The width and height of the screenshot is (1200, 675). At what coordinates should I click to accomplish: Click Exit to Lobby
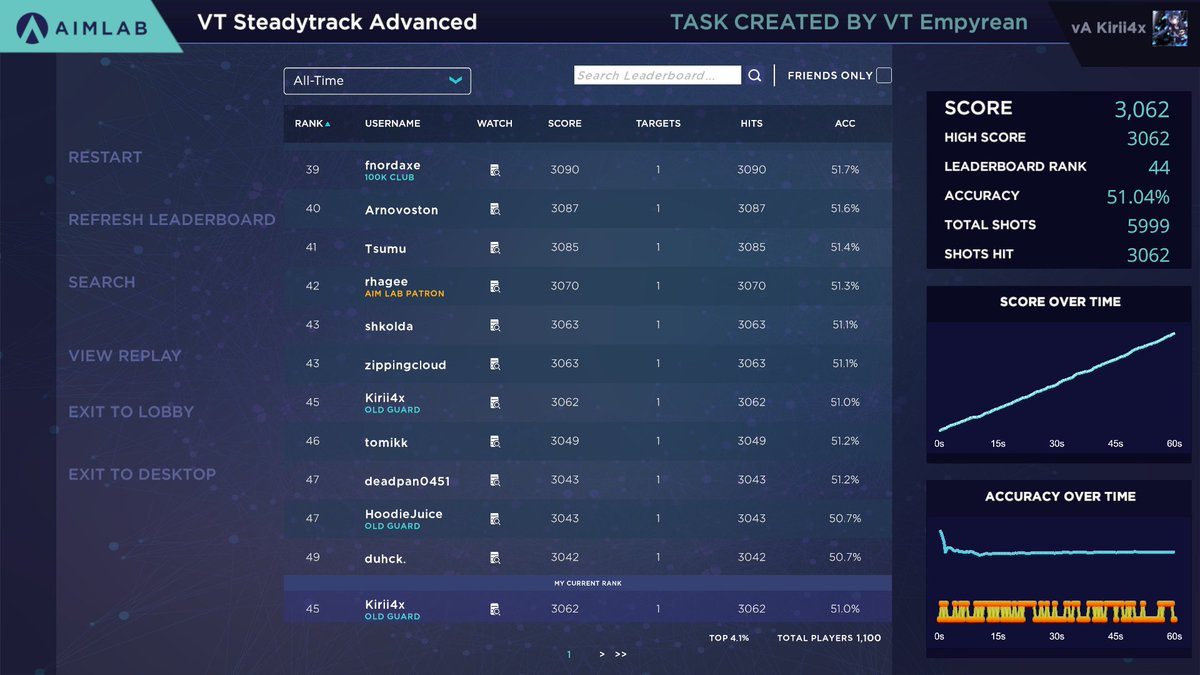click(x=131, y=411)
